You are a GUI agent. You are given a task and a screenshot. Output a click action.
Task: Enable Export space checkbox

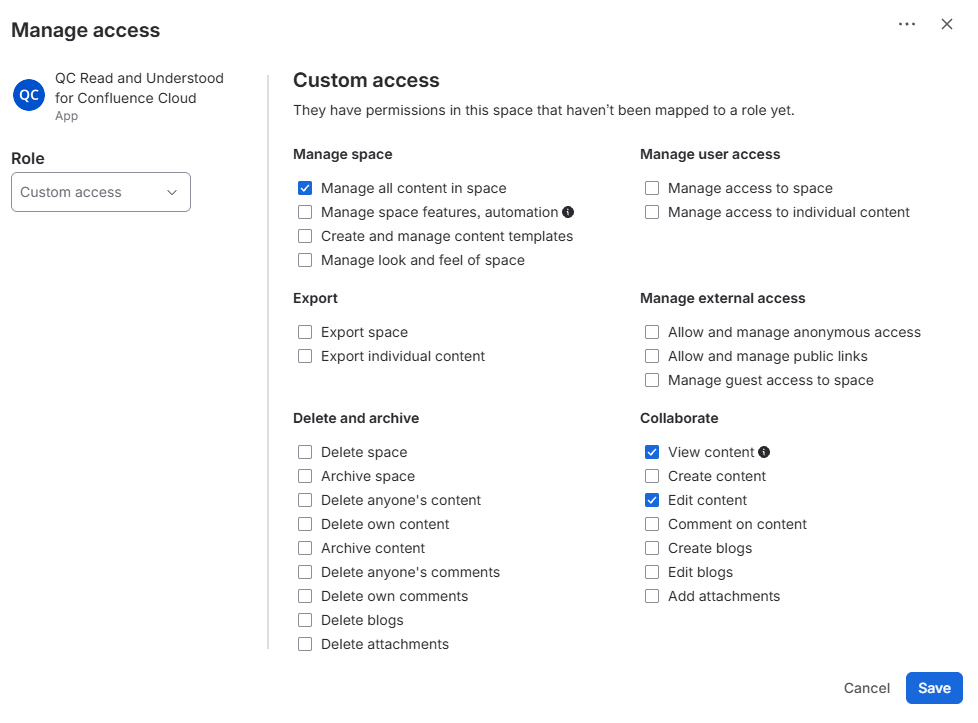305,332
